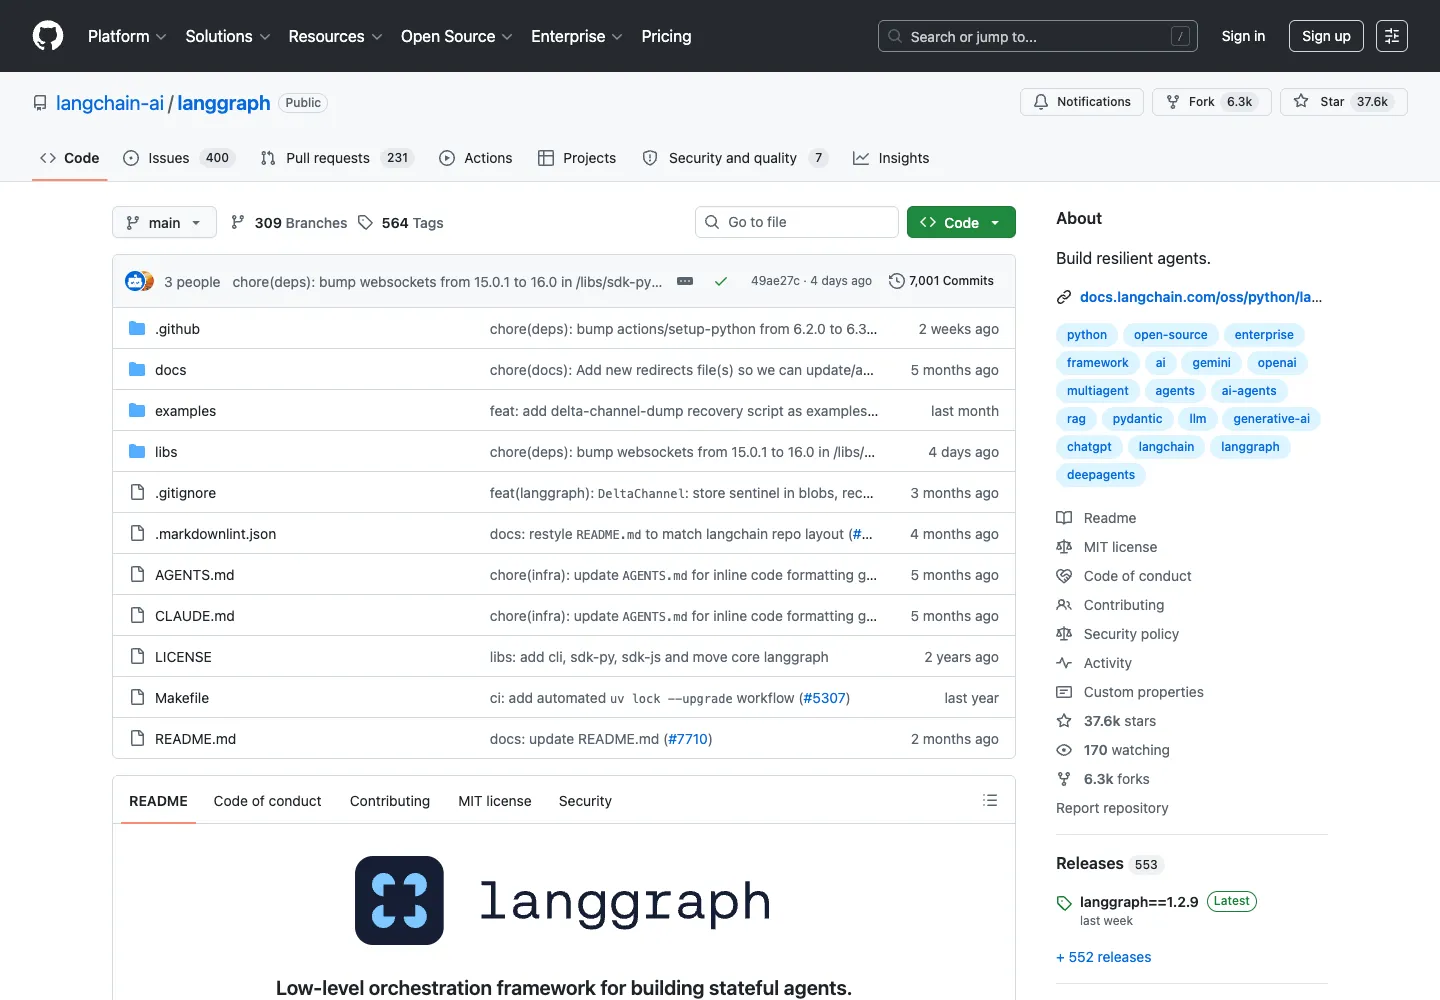
Task: Open the CLAUDE.md file
Action: pyautogui.click(x=195, y=616)
